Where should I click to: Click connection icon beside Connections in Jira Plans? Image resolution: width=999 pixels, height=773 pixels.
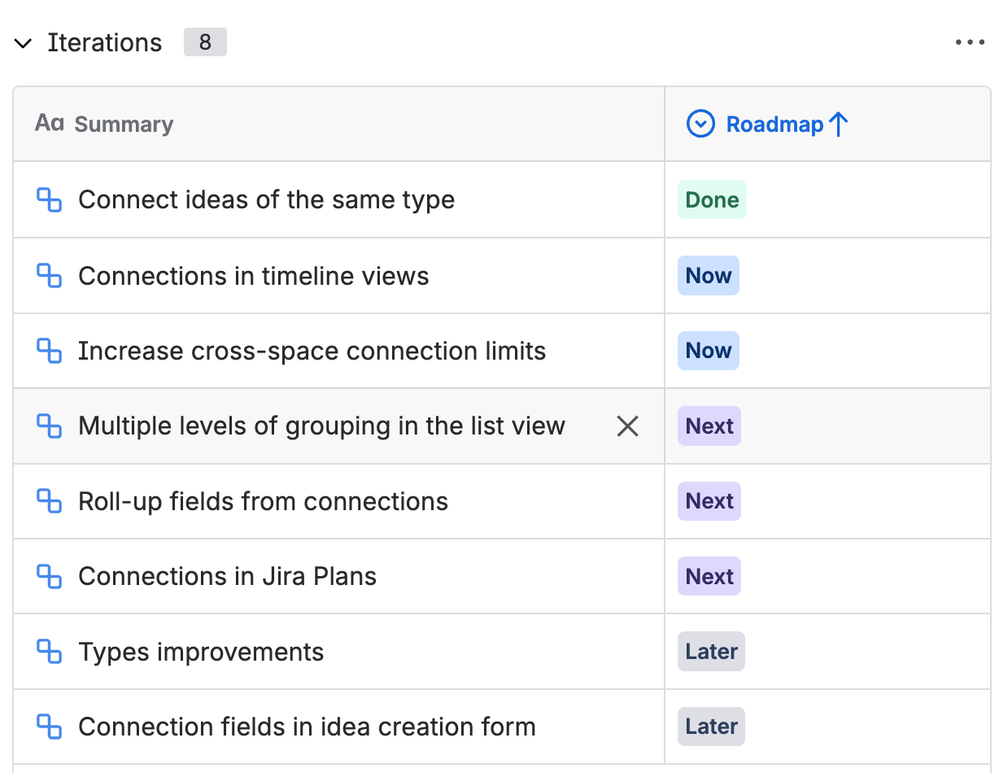point(49,576)
